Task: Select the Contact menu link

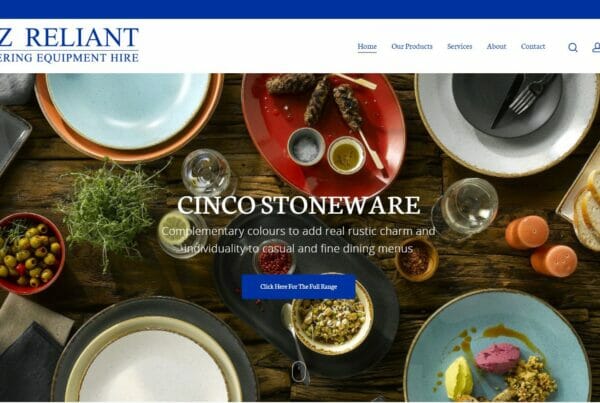Action: pos(533,46)
